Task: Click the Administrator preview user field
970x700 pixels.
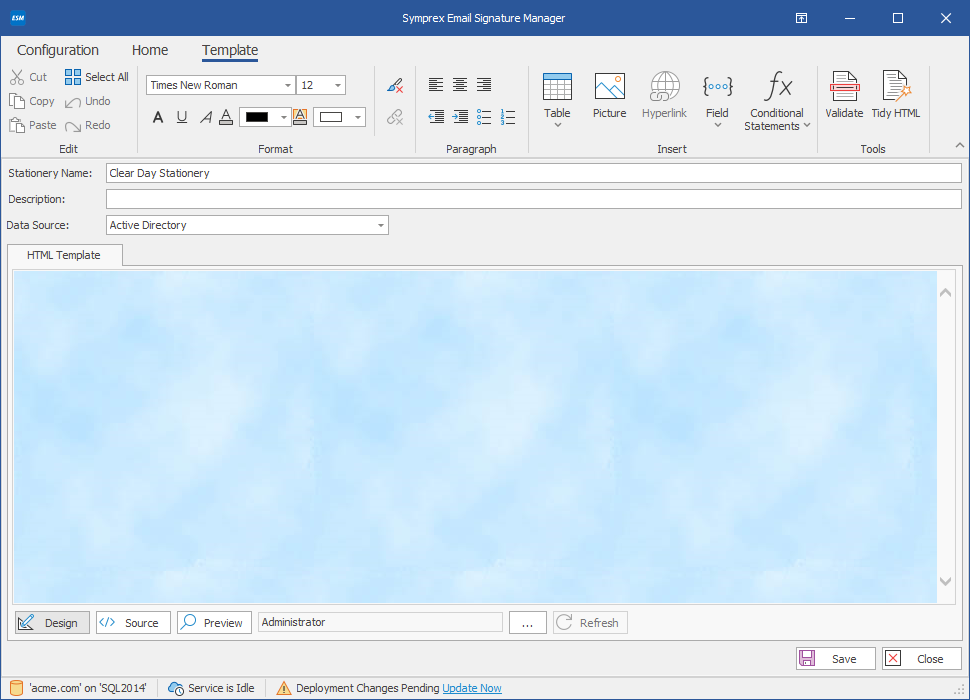Action: click(x=380, y=622)
